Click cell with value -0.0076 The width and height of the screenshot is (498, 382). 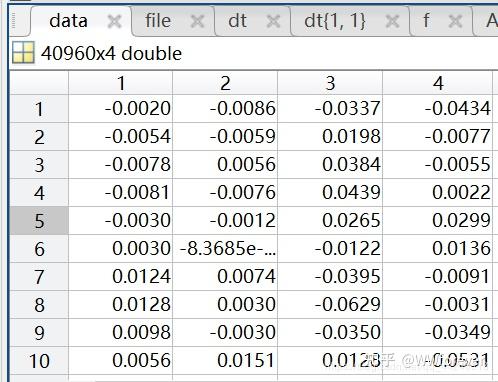pyautogui.click(x=225, y=193)
